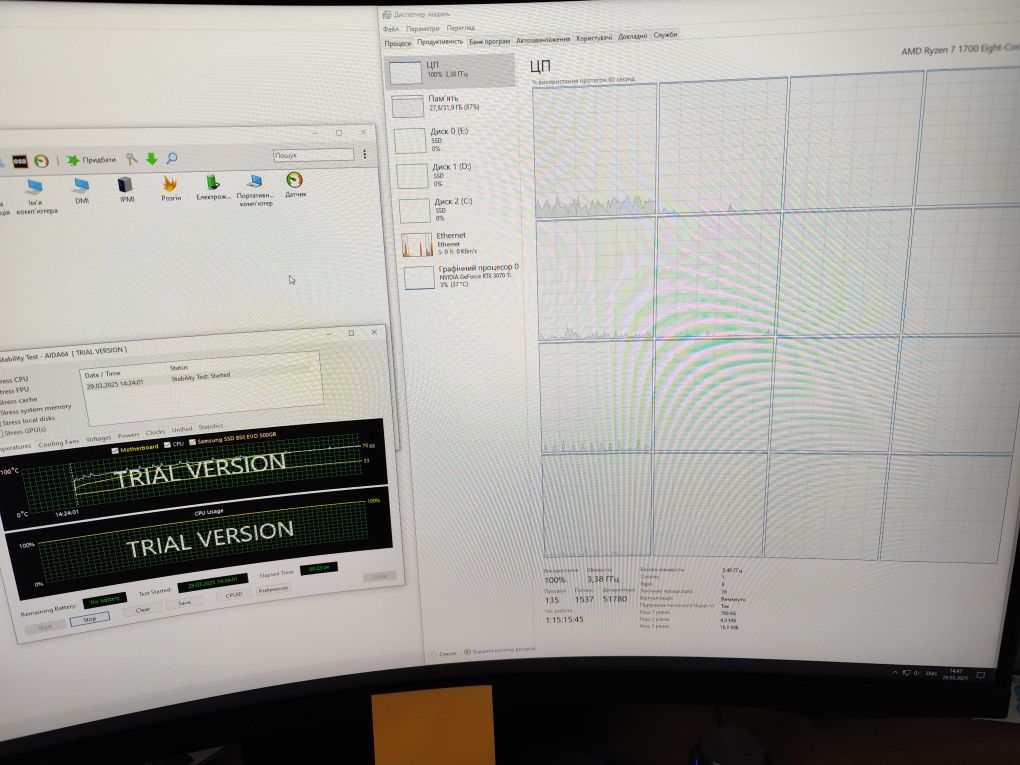Switch to Cooling Fans tab in Stability Test
This screenshot has height=765, width=1020.
59,443
